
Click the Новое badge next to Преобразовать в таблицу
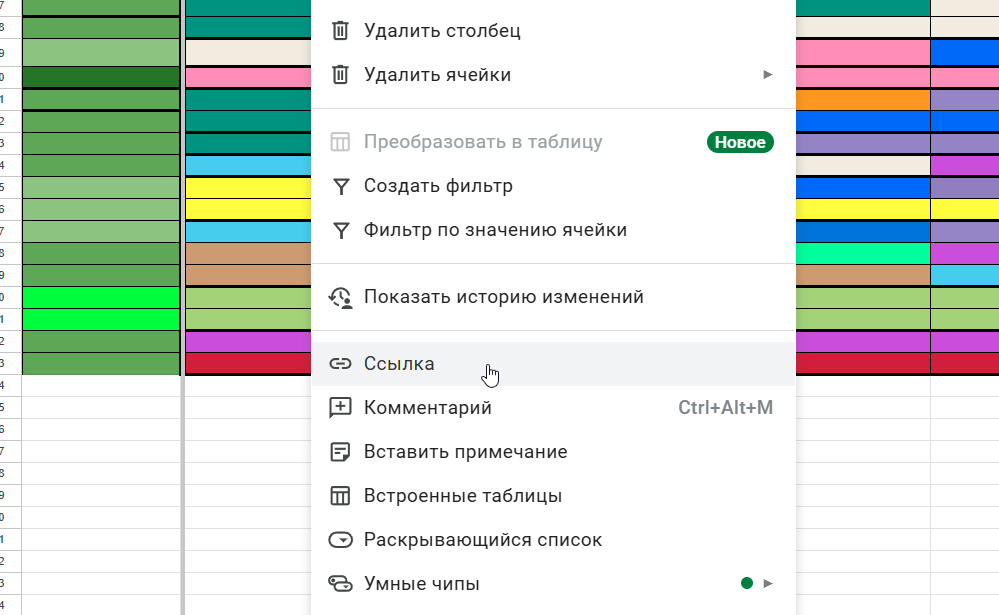pos(740,142)
